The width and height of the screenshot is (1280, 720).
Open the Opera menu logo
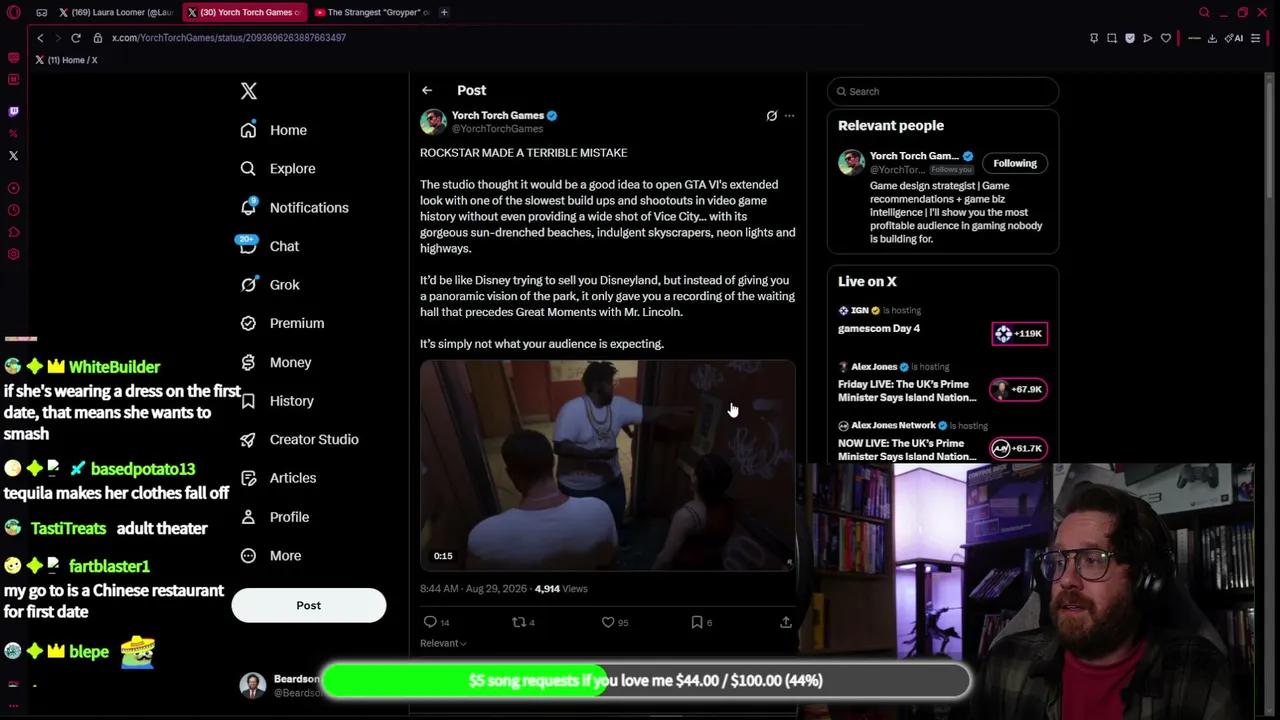click(13, 12)
